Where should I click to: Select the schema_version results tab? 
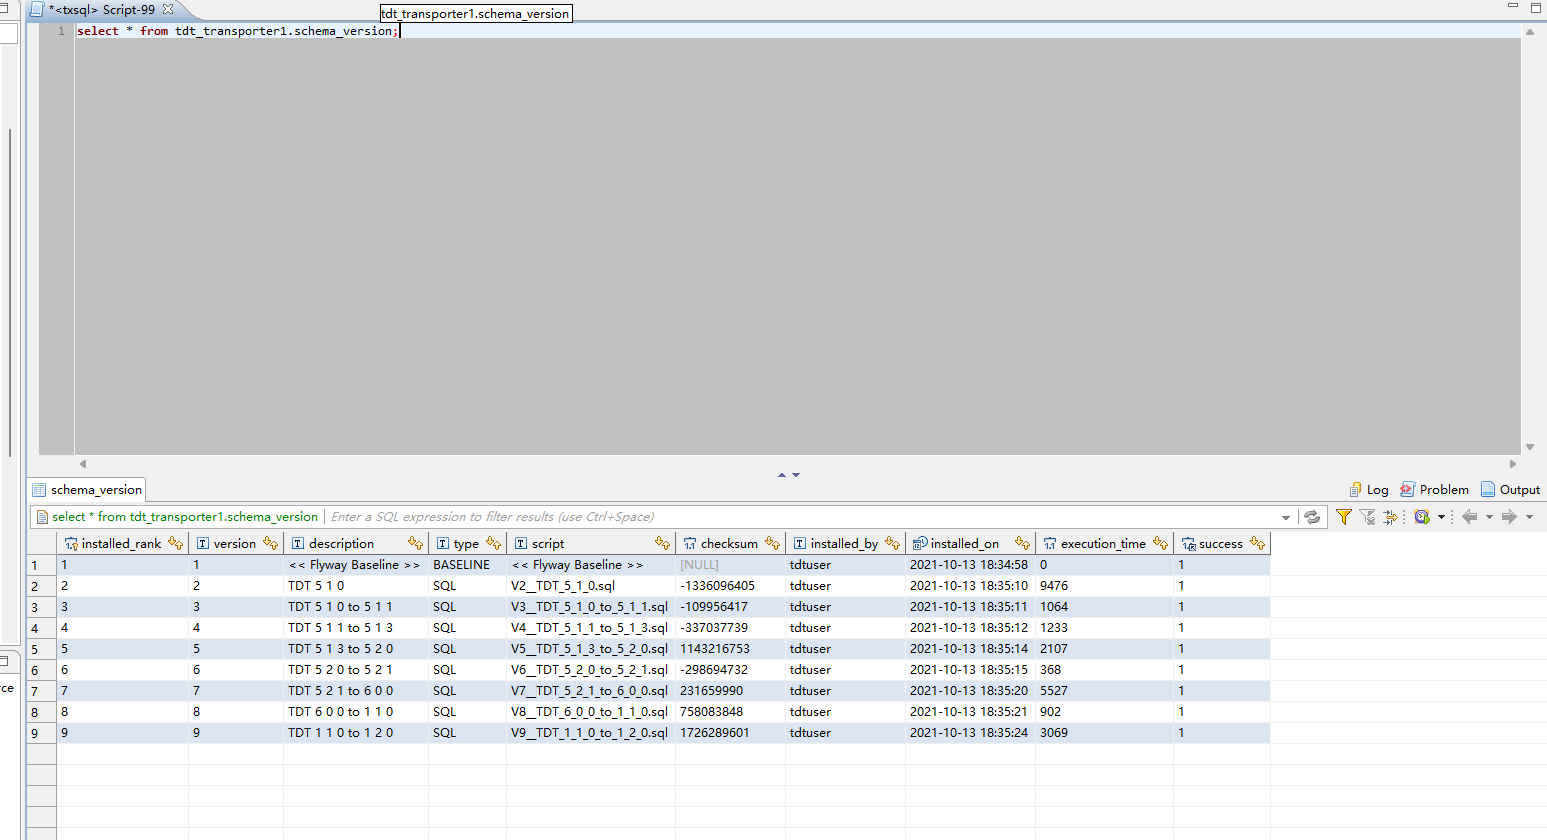(87, 489)
